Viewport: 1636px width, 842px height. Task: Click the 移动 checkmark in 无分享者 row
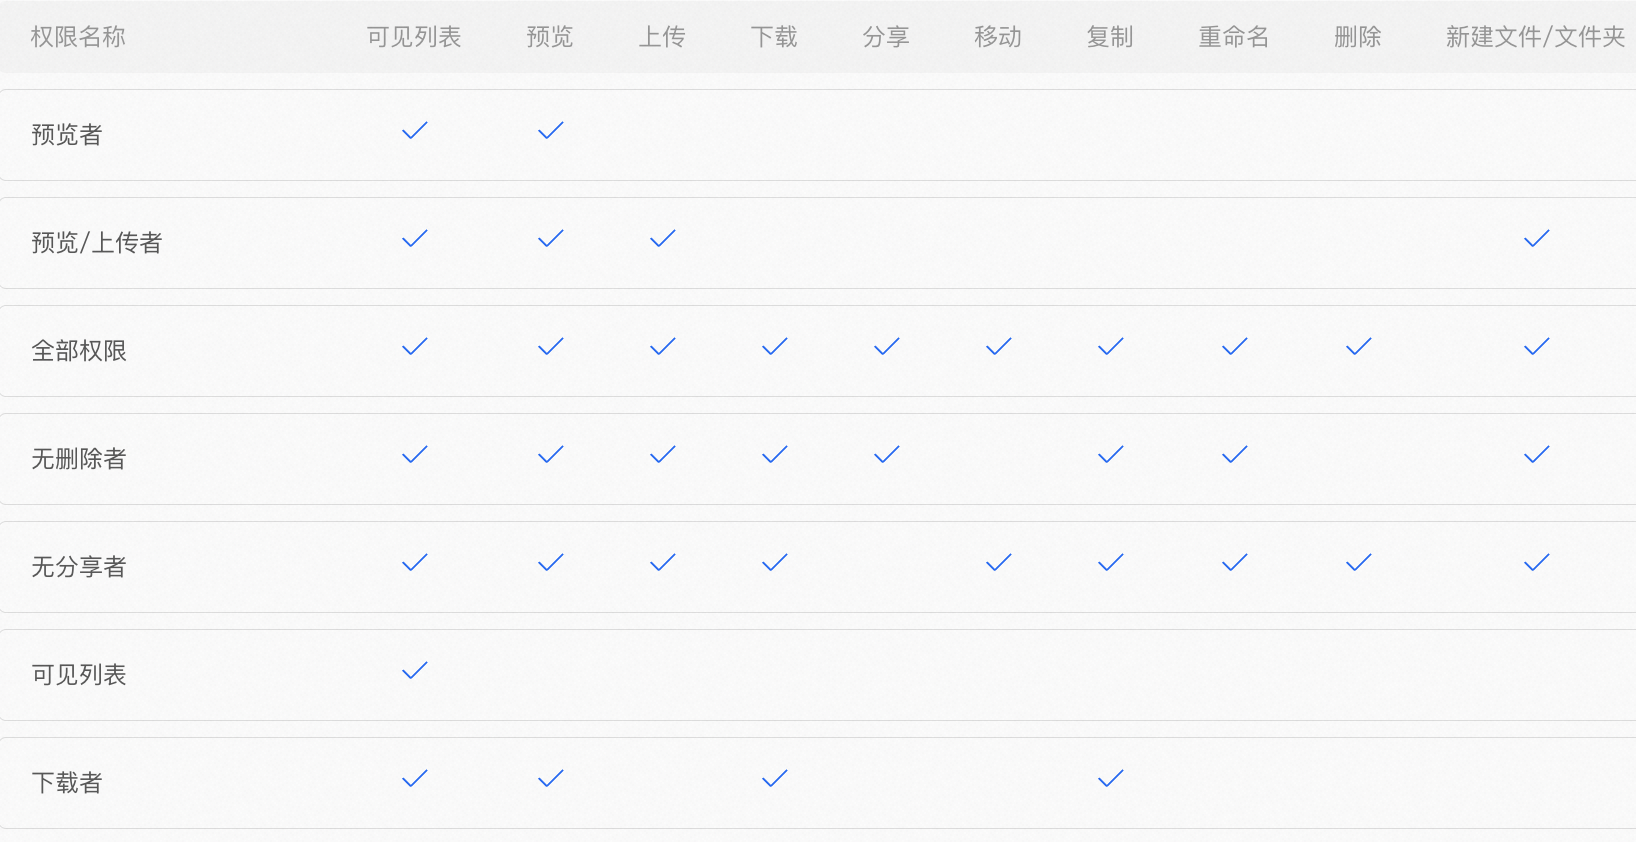point(999,562)
